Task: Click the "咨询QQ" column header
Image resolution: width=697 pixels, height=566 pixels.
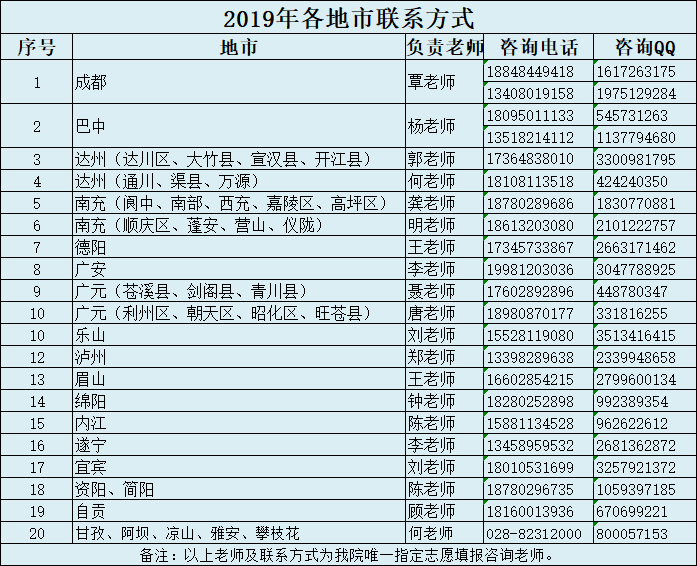Action: coord(645,47)
